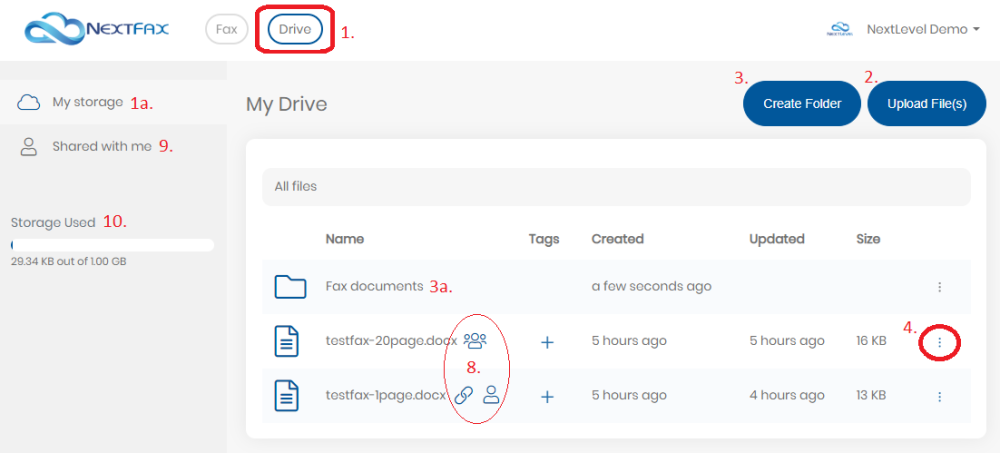Expand the NextLevel Demo account dropdown

(923, 29)
